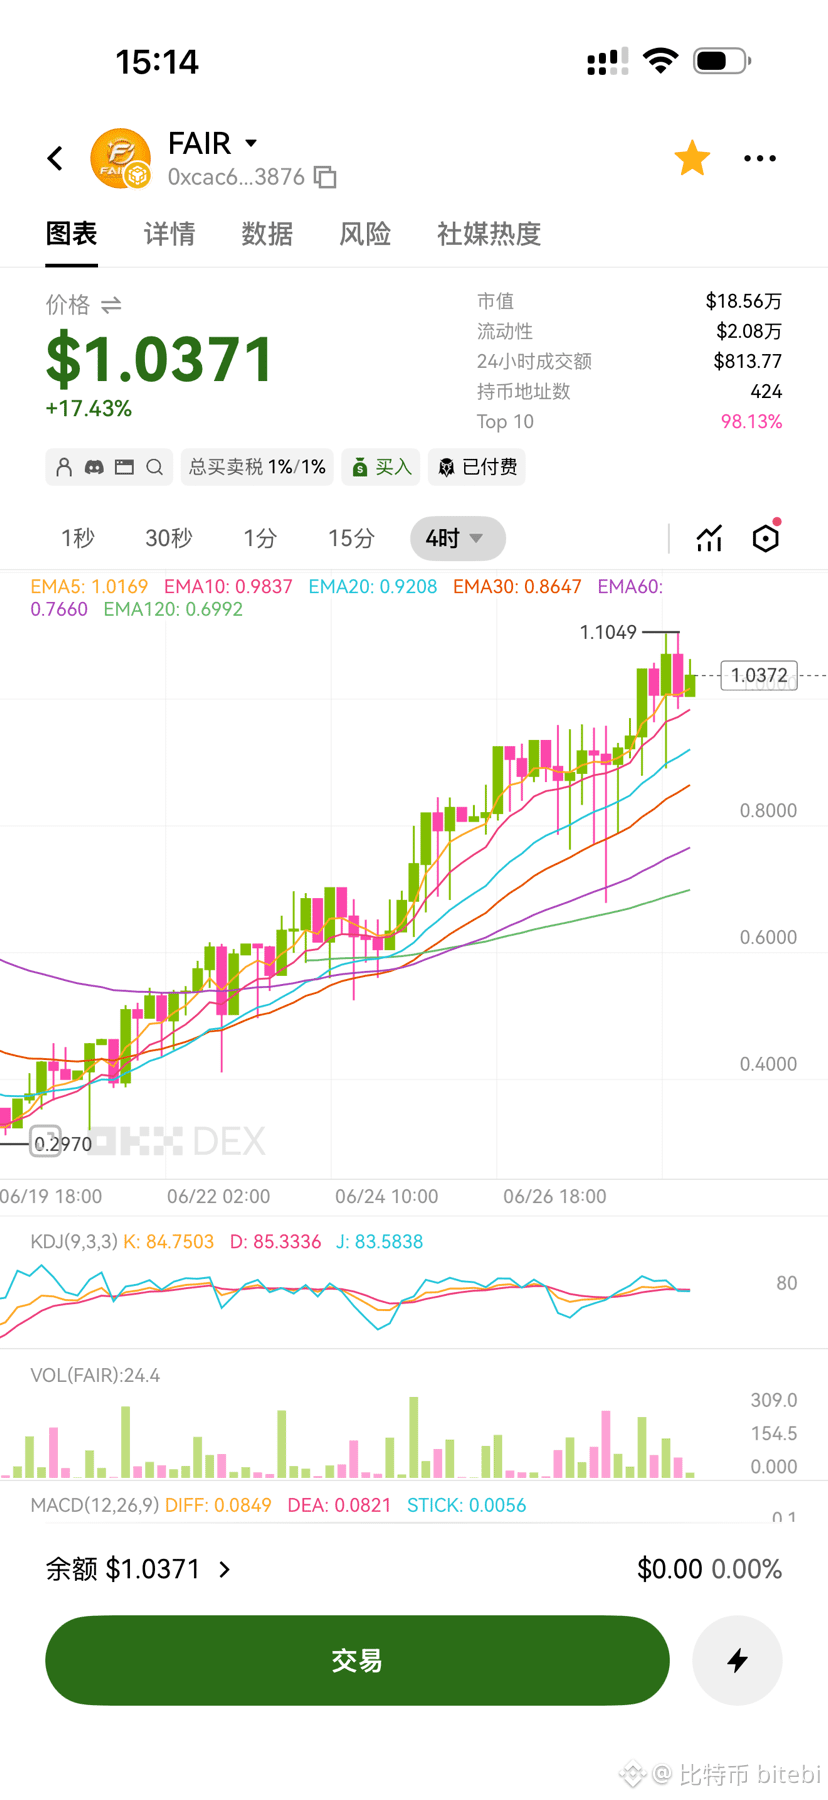Tap the EMA30: 0.8647 indicator label
The height and width of the screenshot is (1800, 828).
point(517,587)
